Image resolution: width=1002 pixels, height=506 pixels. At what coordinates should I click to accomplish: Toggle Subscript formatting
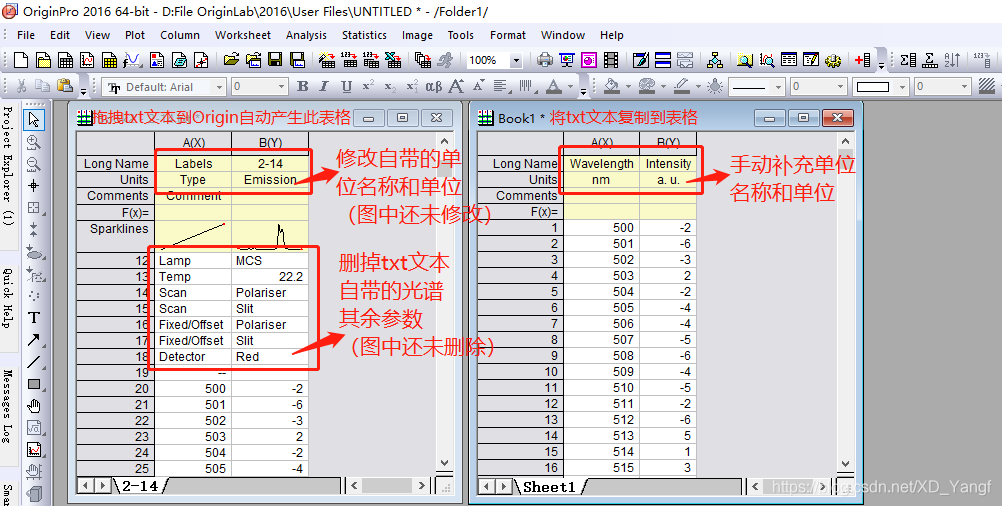[x=390, y=86]
